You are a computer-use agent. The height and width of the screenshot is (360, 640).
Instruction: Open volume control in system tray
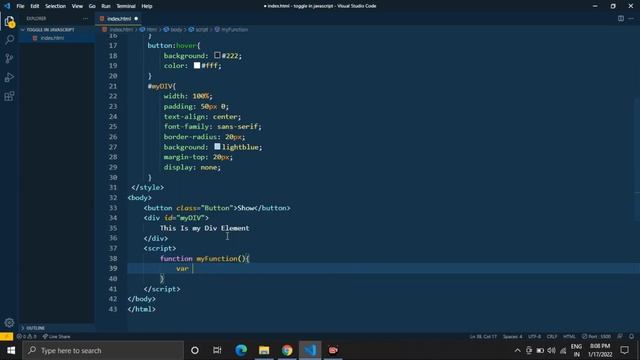[551, 350]
